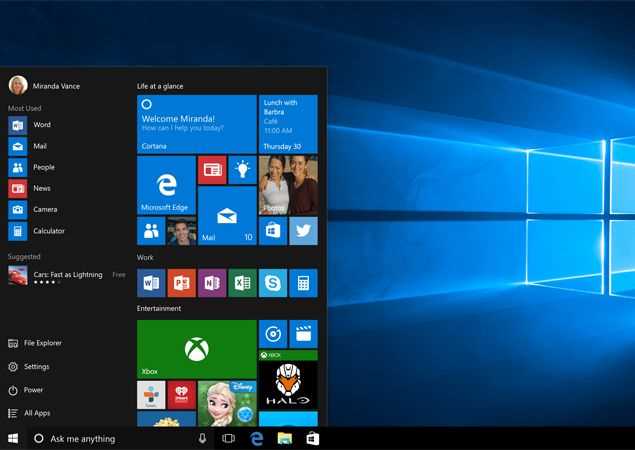Launch the PowerPoint tile
Image resolution: width=635 pixels, height=450 pixels.
(182, 283)
